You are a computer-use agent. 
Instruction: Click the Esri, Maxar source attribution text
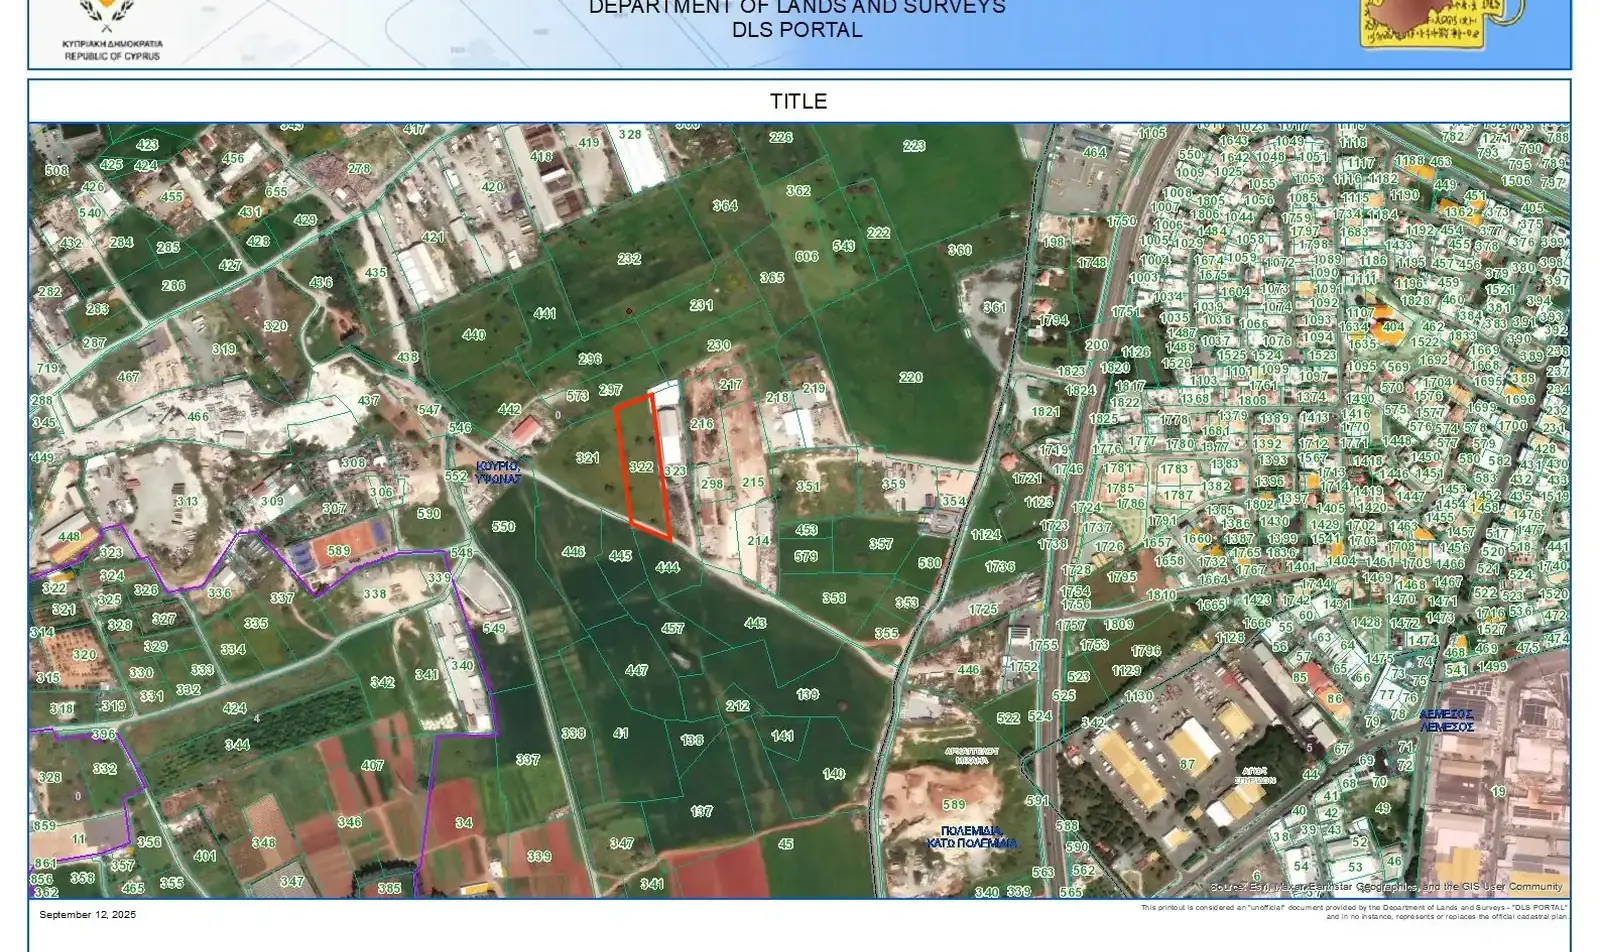[x=1386, y=887]
